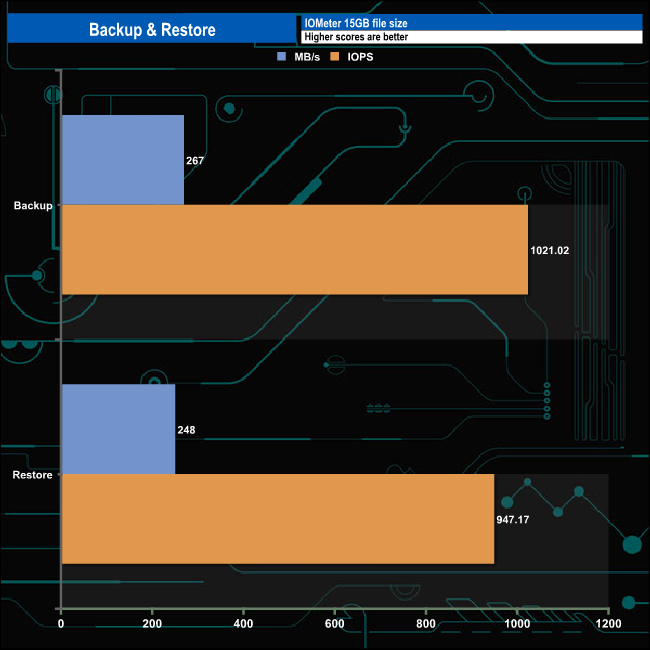
Task: Select the 248 data label
Action: coord(186,430)
